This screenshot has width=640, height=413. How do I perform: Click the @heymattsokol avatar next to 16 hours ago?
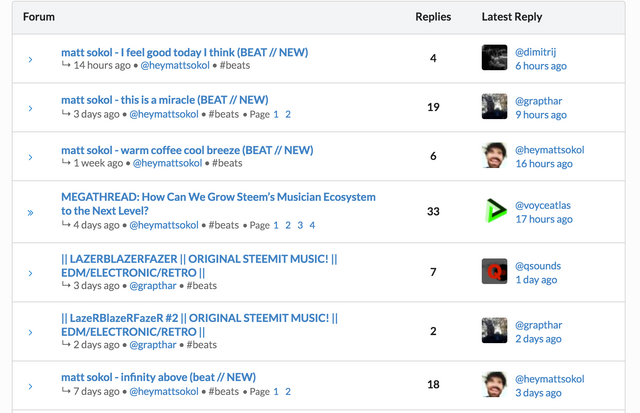click(x=494, y=156)
